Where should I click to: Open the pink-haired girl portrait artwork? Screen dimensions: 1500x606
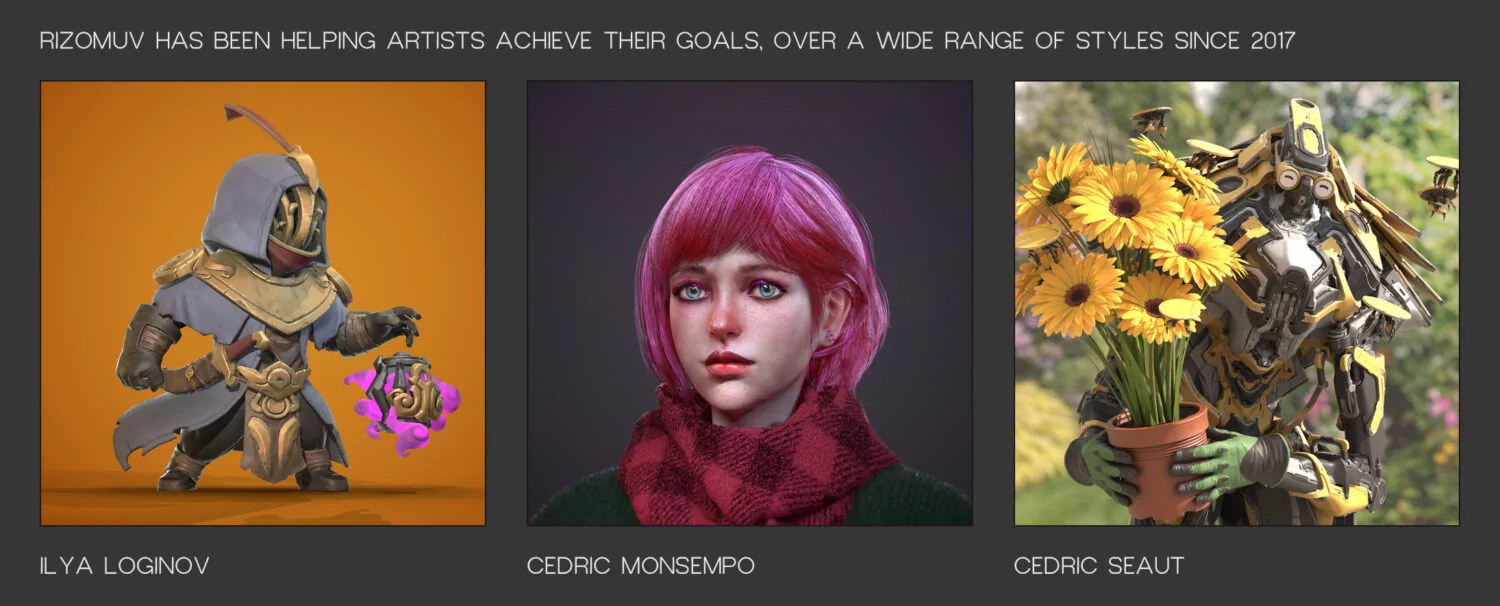click(750, 303)
